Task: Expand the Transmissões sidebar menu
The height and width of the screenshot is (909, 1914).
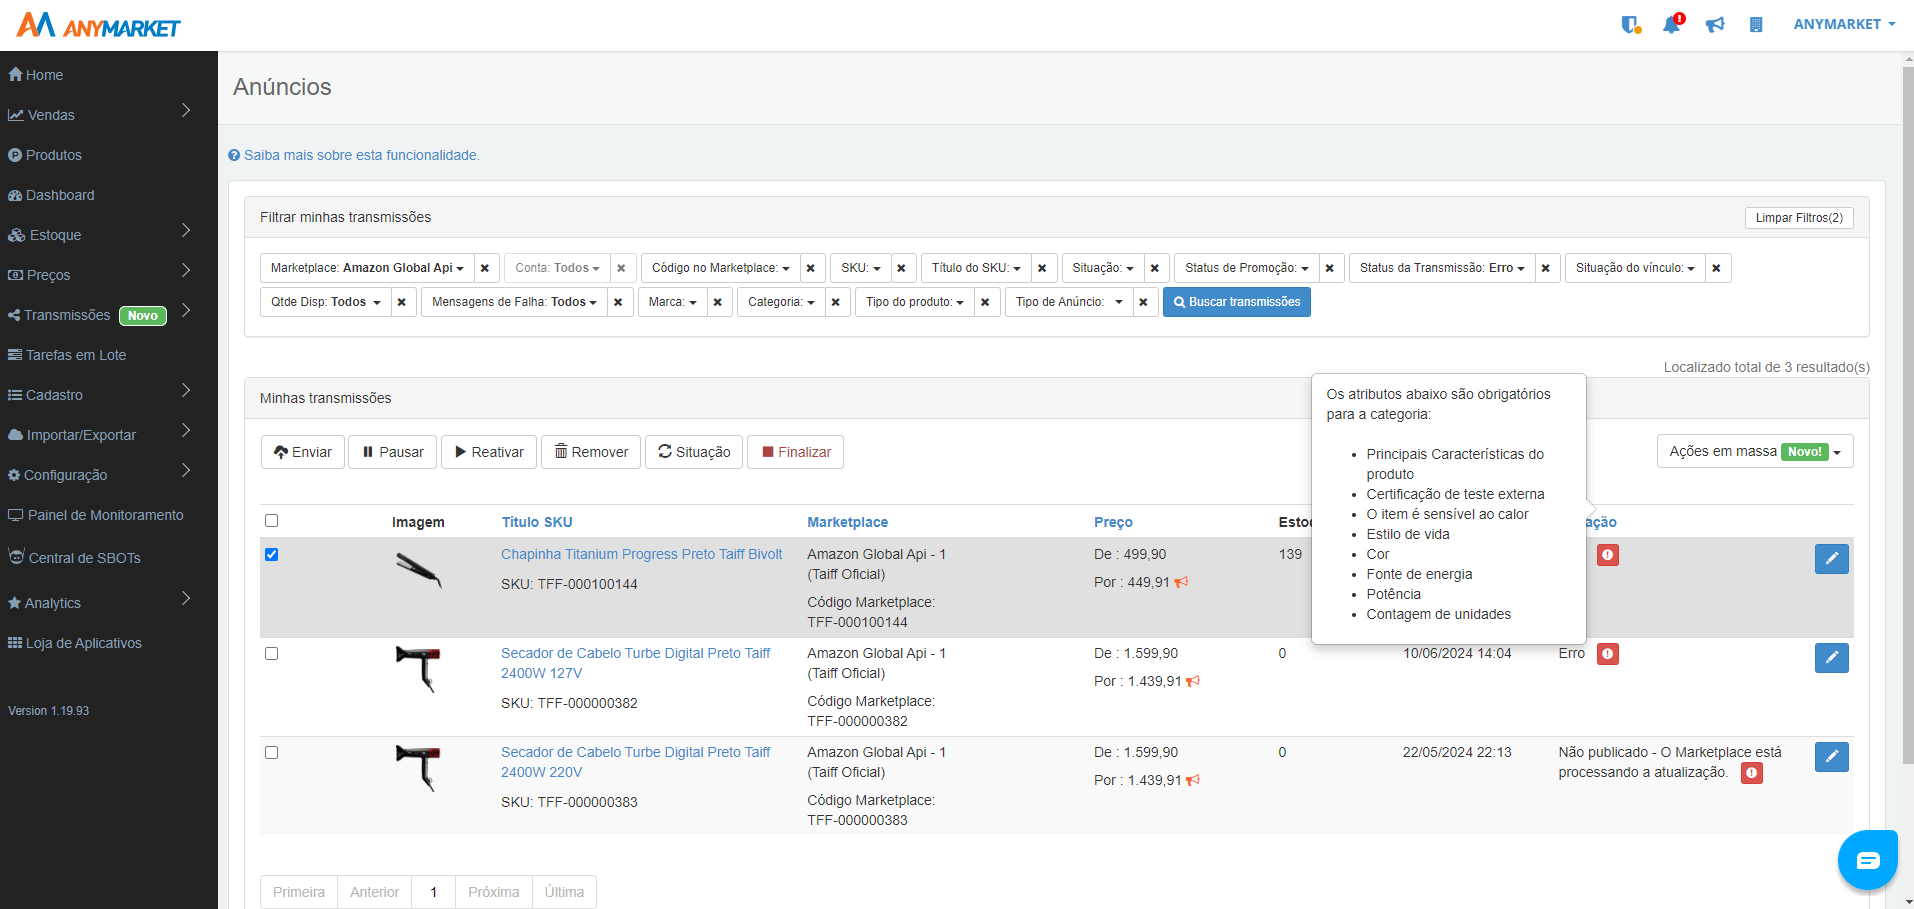Action: click(100, 315)
